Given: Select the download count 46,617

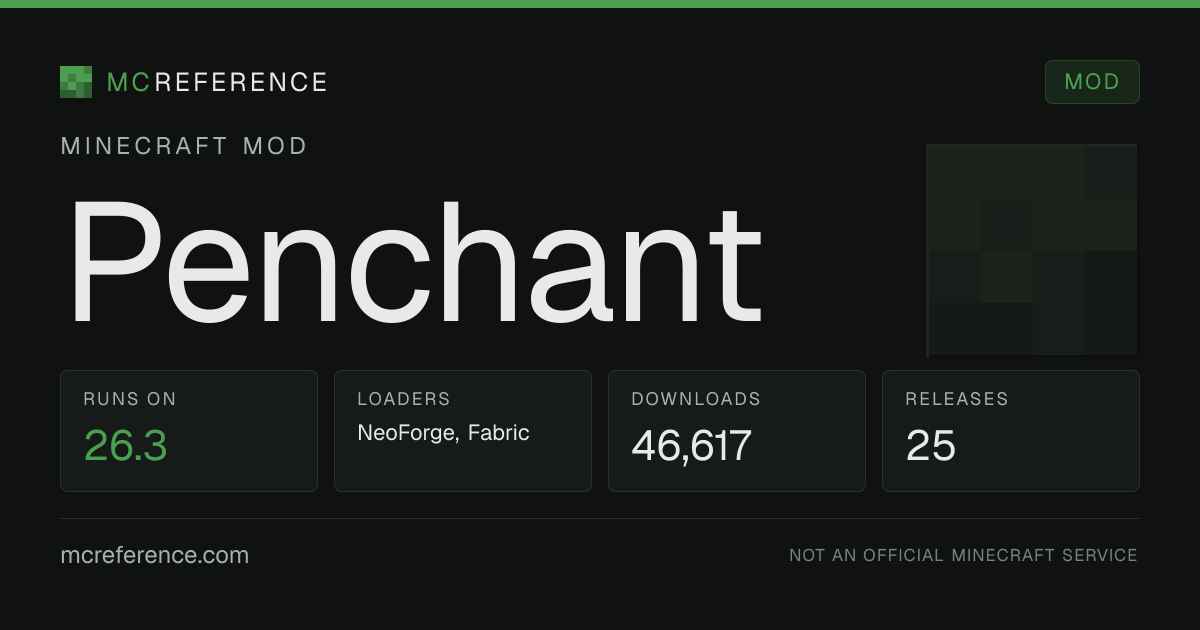Looking at the screenshot, I should click(691, 445).
